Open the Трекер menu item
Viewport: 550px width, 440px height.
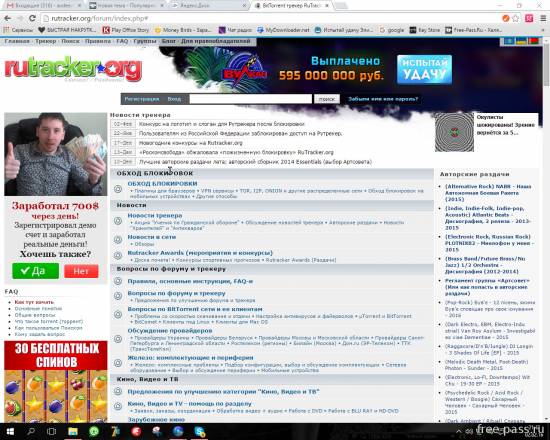tap(46, 41)
